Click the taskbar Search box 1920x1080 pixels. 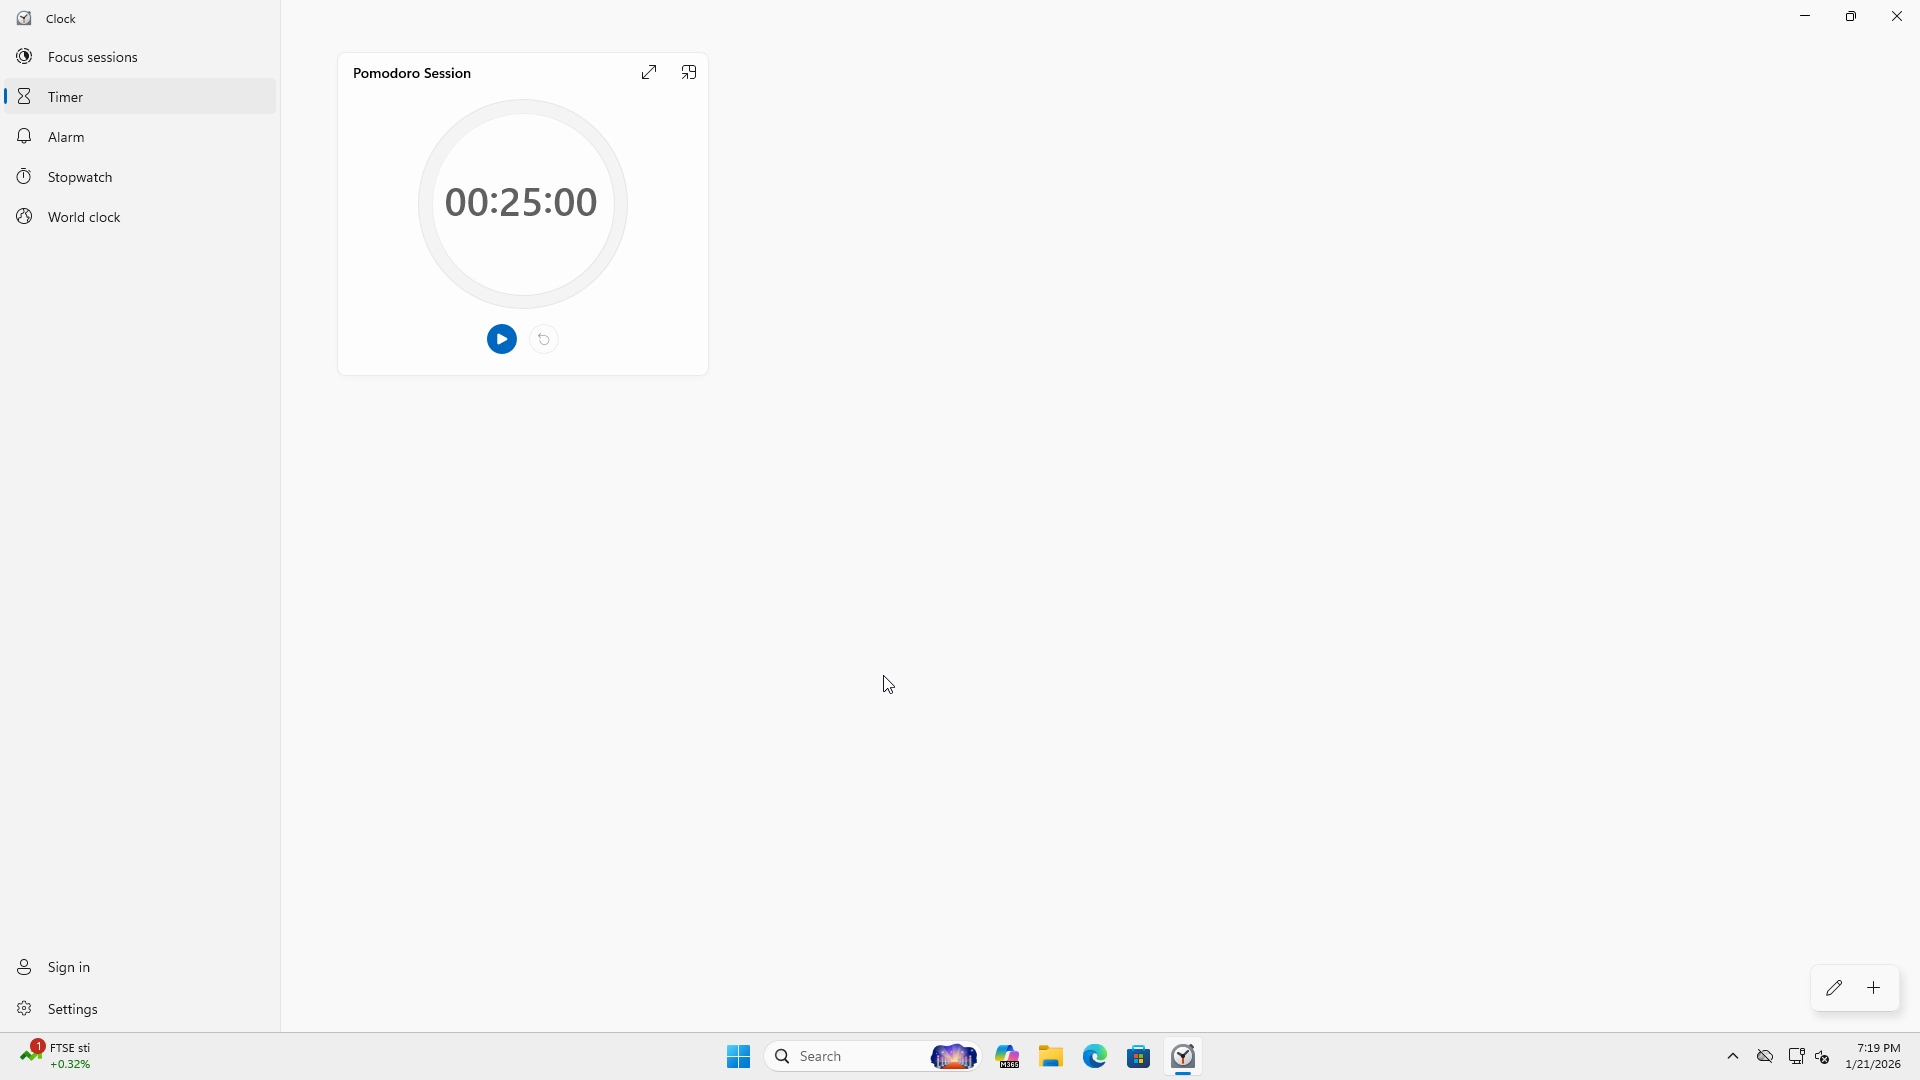(x=850, y=1056)
